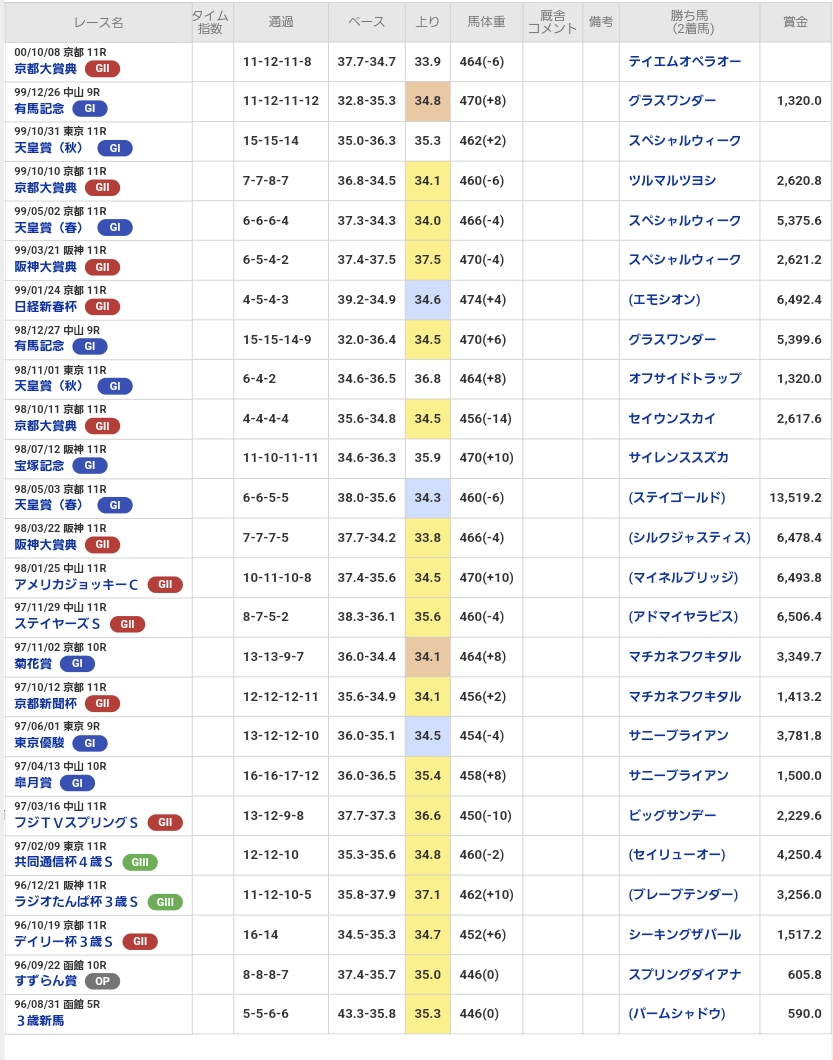Open the 皐月賞 race link

34,783
